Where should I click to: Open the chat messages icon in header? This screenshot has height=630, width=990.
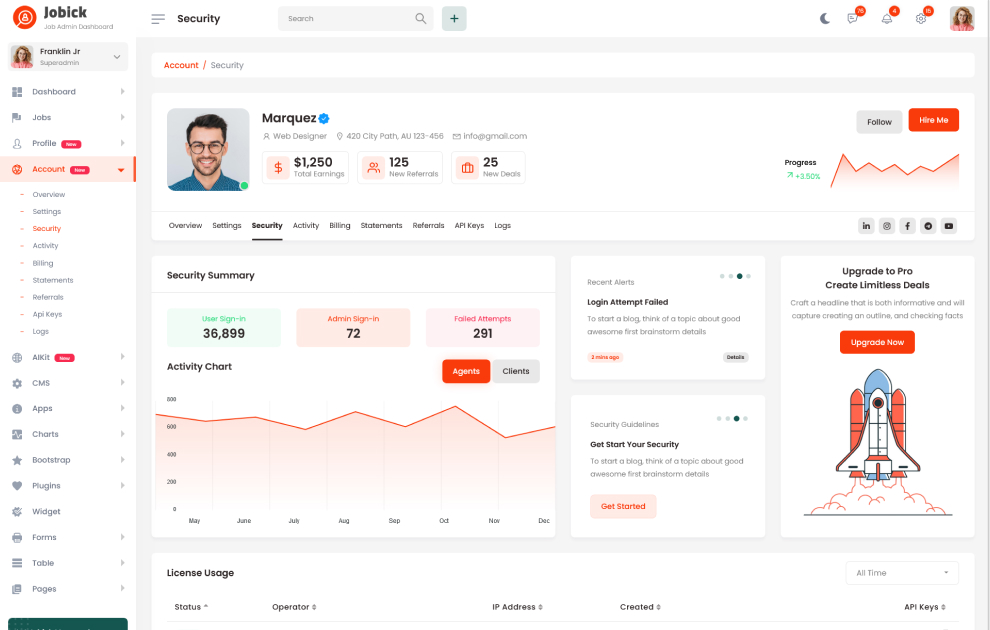tap(853, 18)
